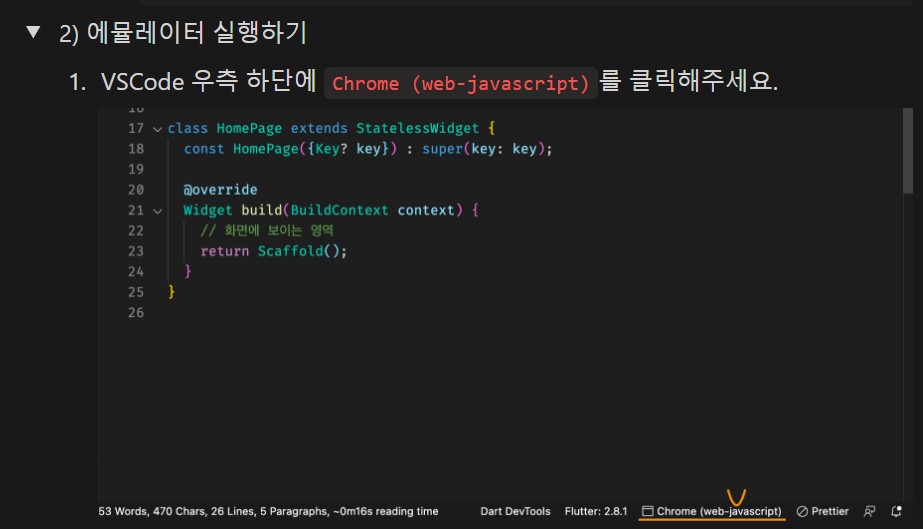Collapse the '2) 에뮬레이터 실행하기' toggle triangle
923x529 pixels.
pos(34,32)
